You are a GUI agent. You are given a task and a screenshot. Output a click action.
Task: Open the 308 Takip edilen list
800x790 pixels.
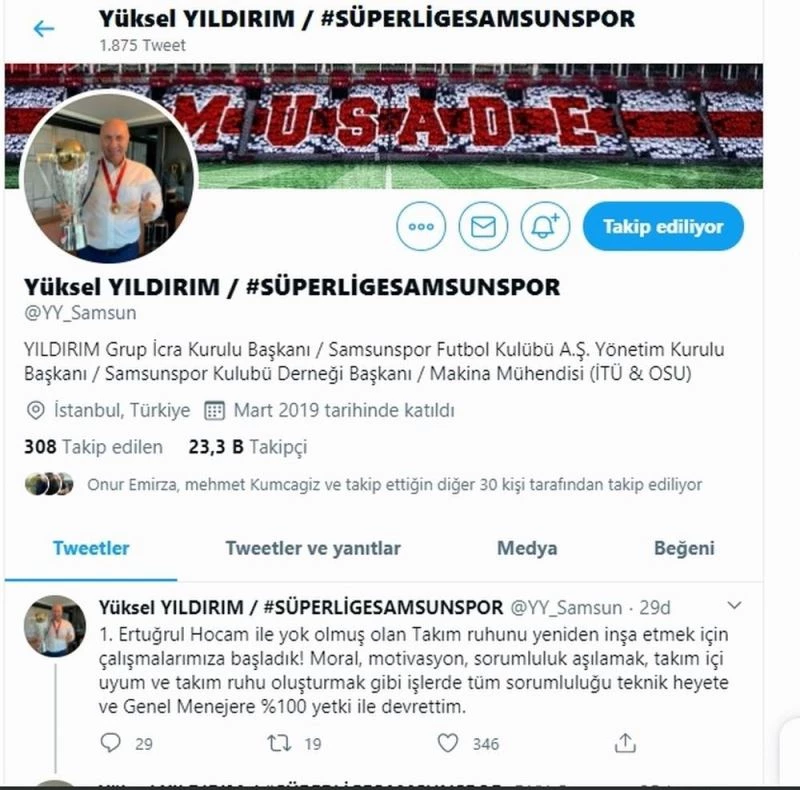click(93, 447)
